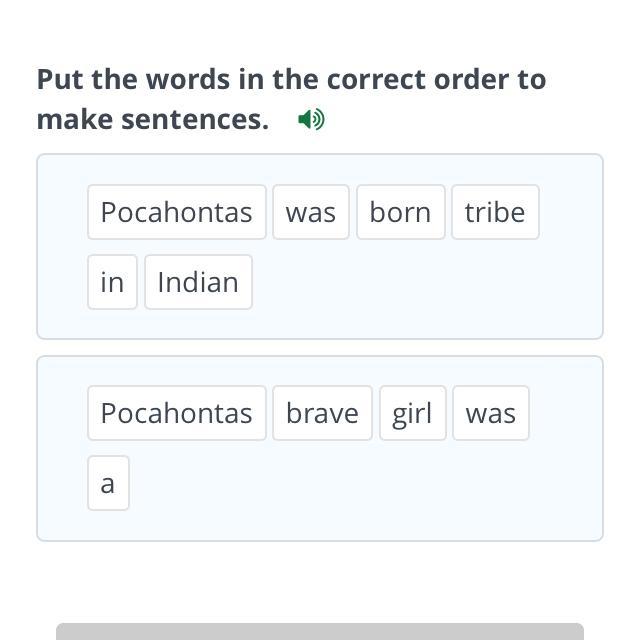
Task: Pick the 'was' tile next to 'girl'
Action: [x=491, y=413]
